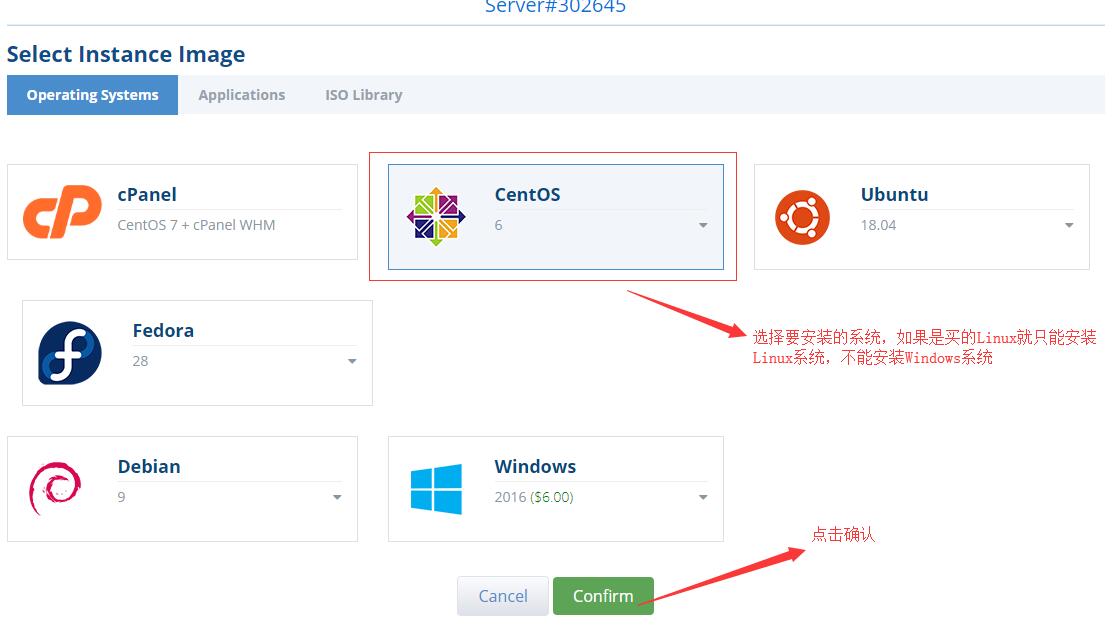The width and height of the screenshot is (1115, 642).
Task: Open the Fedora 28 version dropdown
Action: click(x=351, y=361)
